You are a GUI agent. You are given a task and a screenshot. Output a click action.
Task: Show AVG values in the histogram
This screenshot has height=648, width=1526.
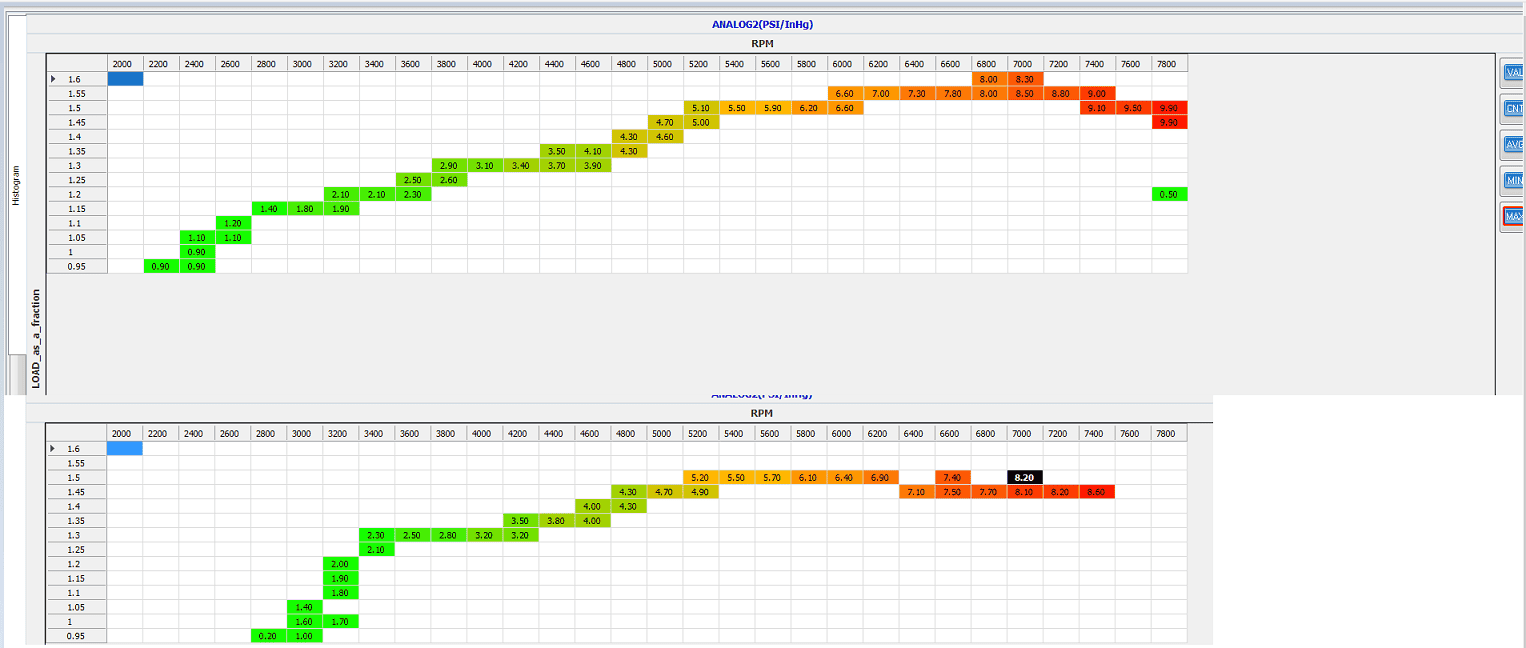[x=1513, y=144]
